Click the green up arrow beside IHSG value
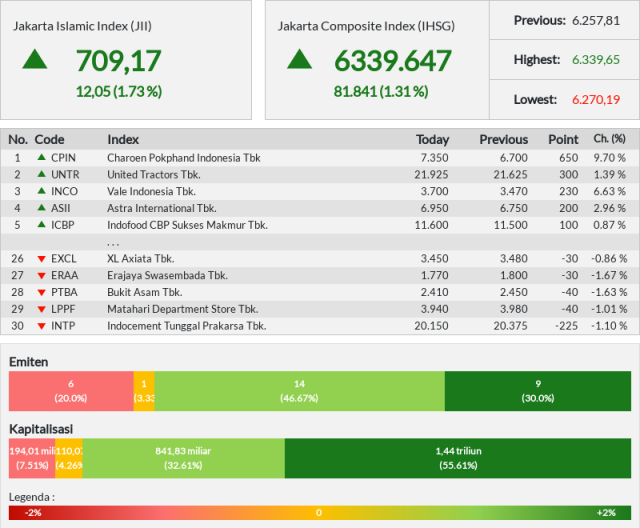The height and width of the screenshot is (528, 640). tap(299, 59)
